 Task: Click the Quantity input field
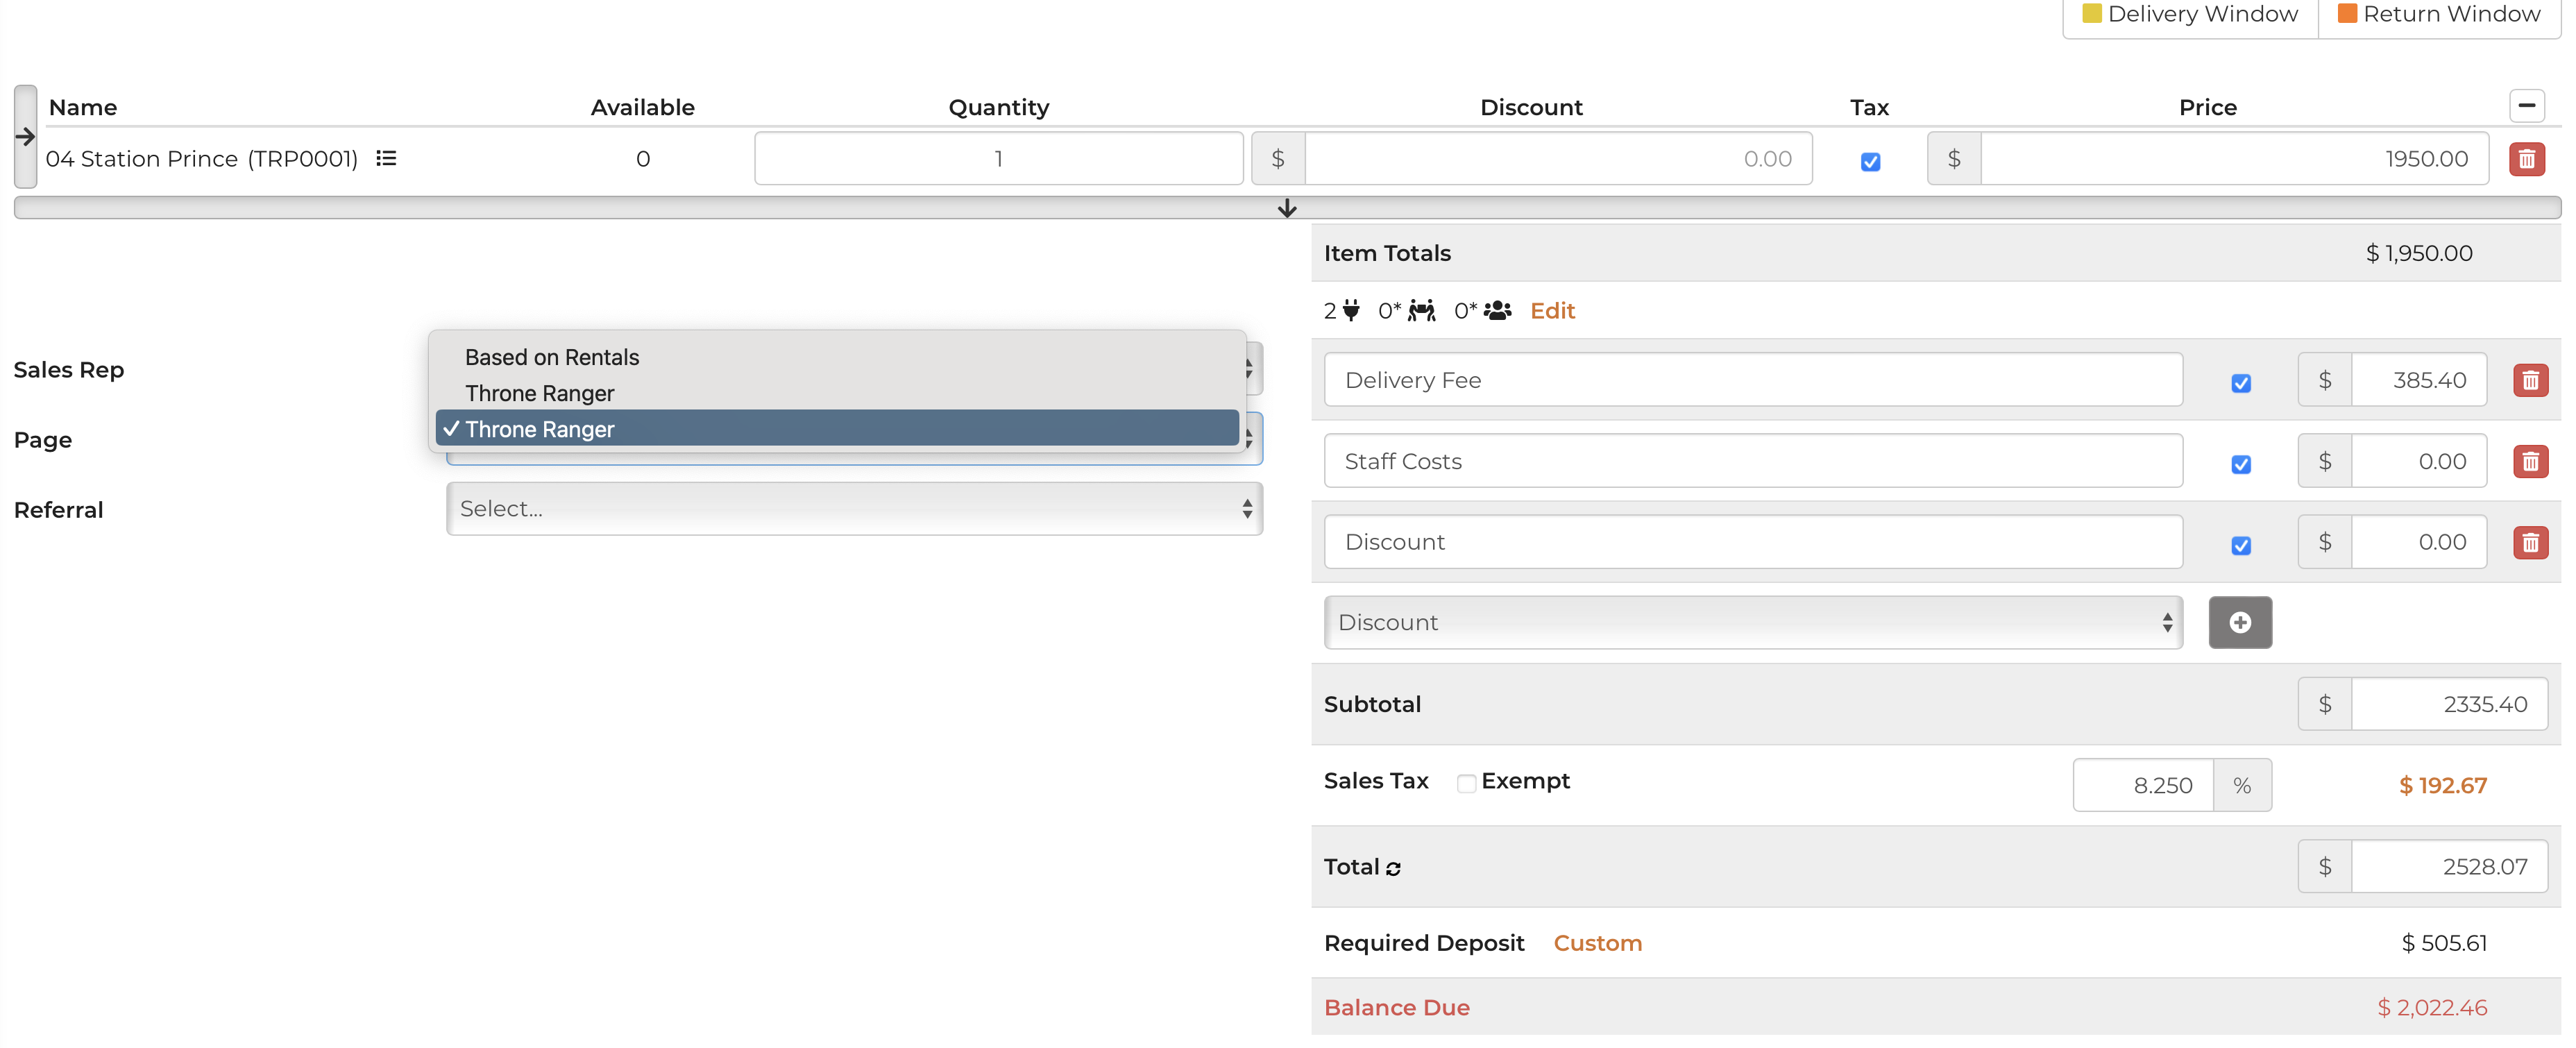997,158
